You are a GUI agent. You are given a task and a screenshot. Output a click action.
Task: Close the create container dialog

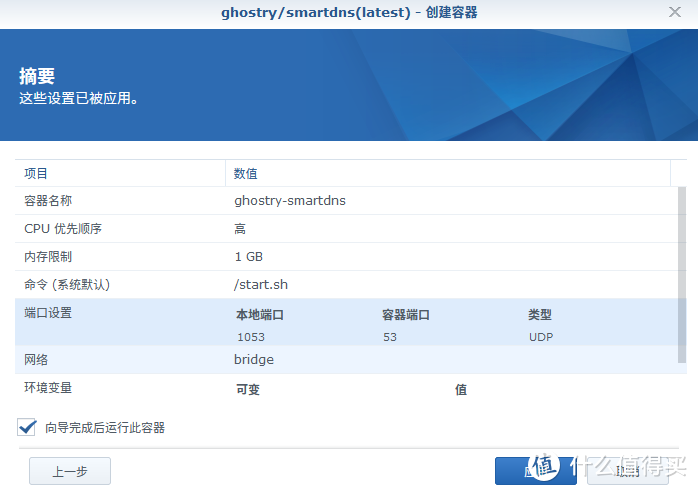(x=675, y=12)
